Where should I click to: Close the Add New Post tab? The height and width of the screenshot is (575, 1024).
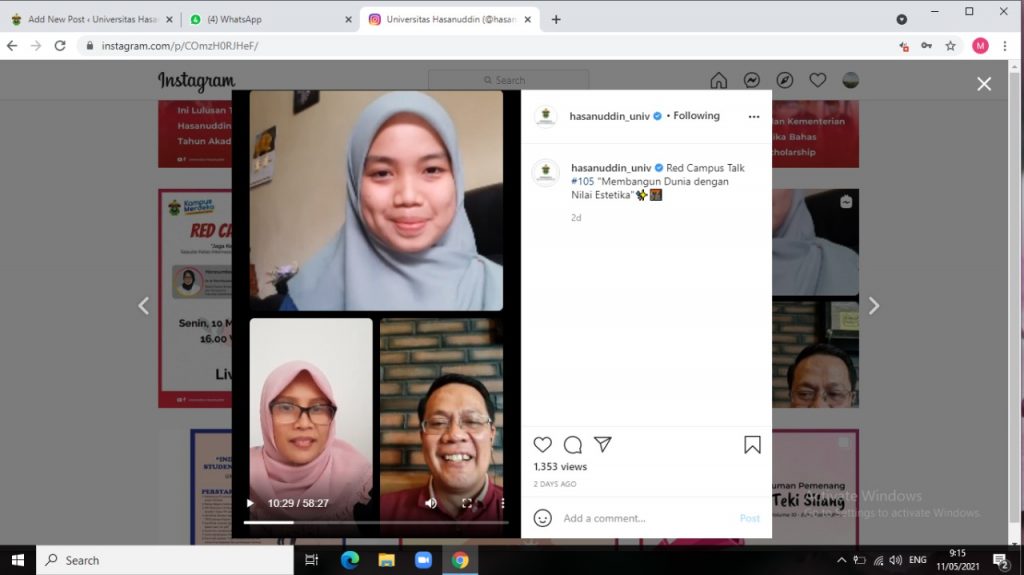pyautogui.click(x=169, y=20)
